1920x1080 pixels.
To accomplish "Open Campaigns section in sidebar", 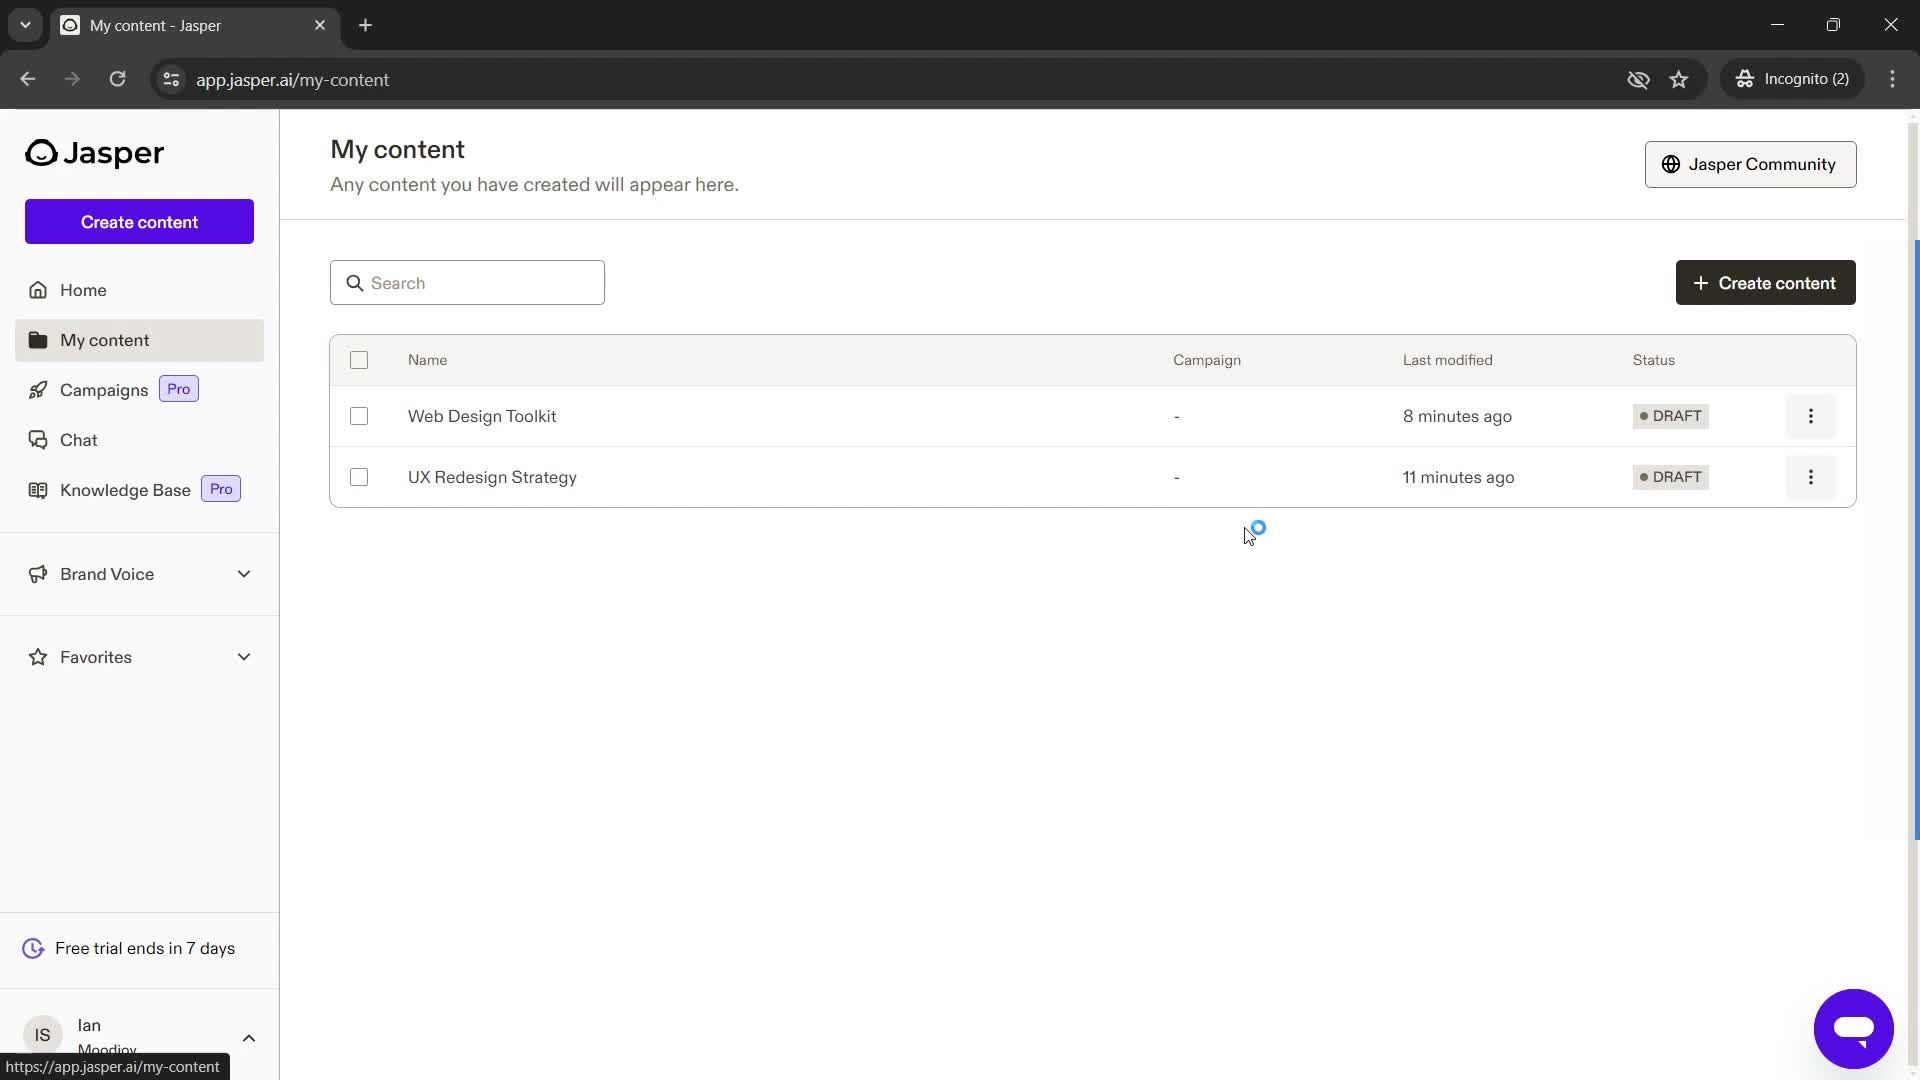I will (x=103, y=389).
